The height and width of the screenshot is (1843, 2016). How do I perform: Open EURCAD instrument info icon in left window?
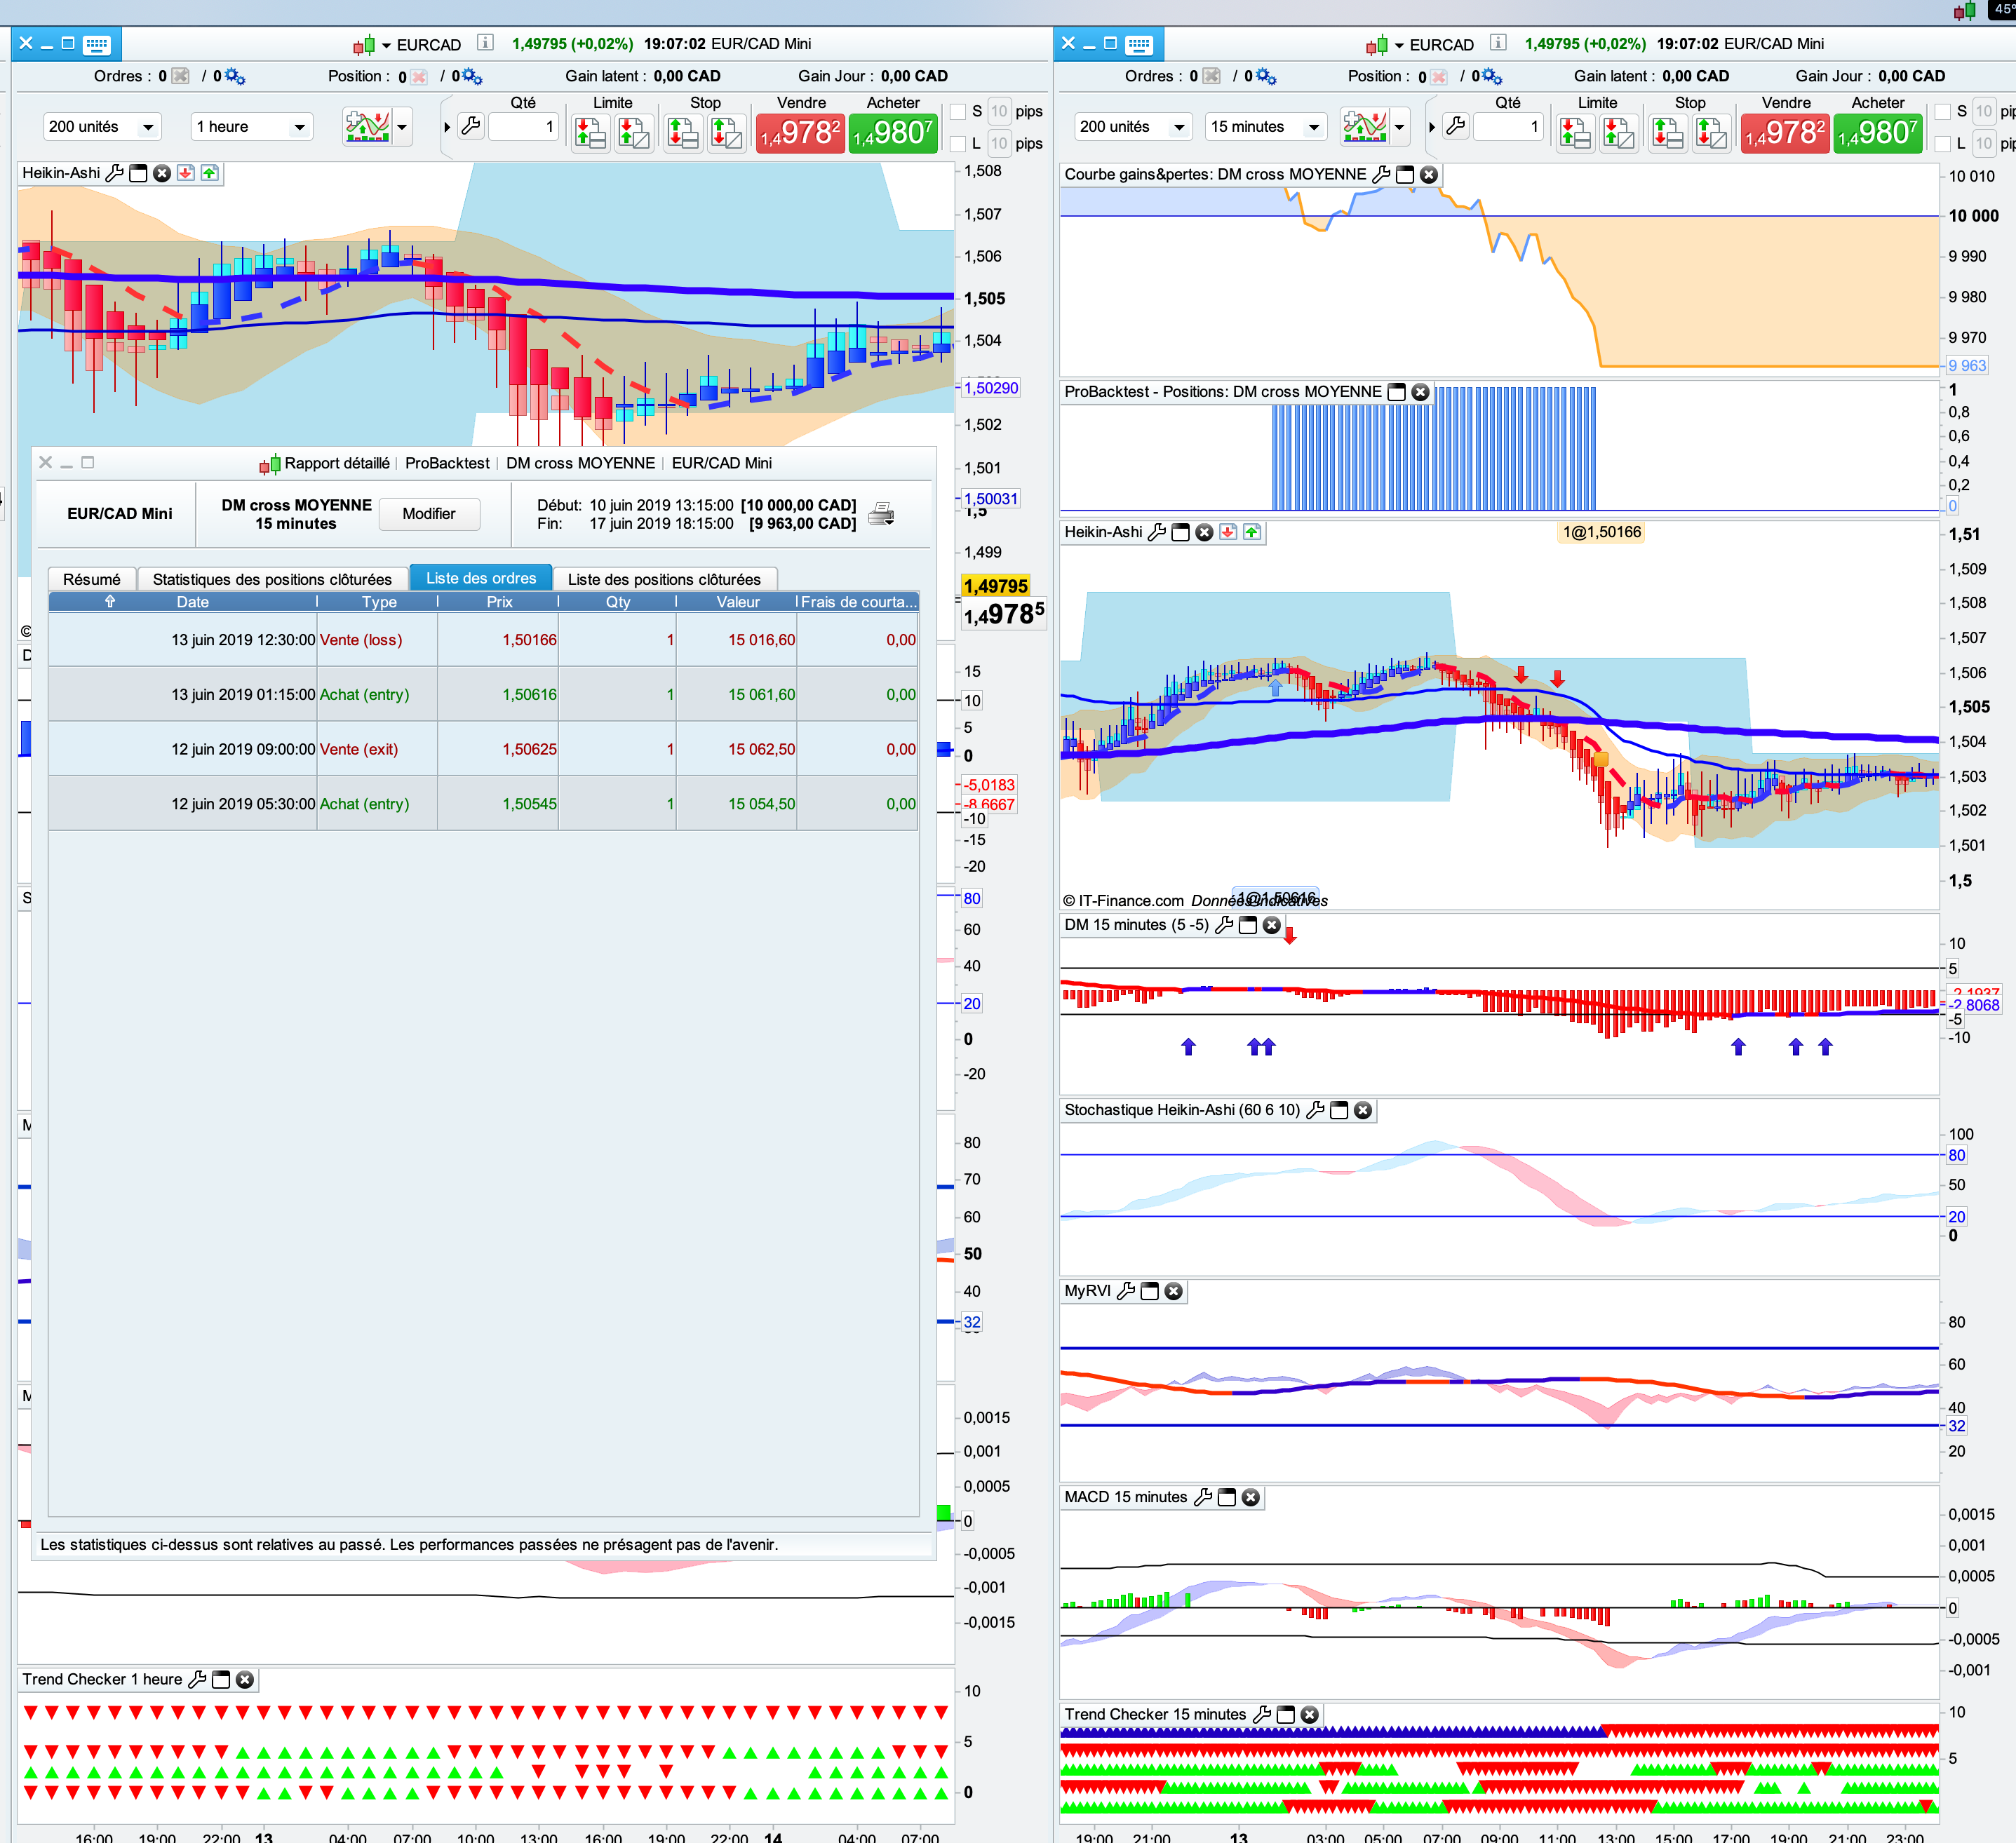tap(485, 43)
